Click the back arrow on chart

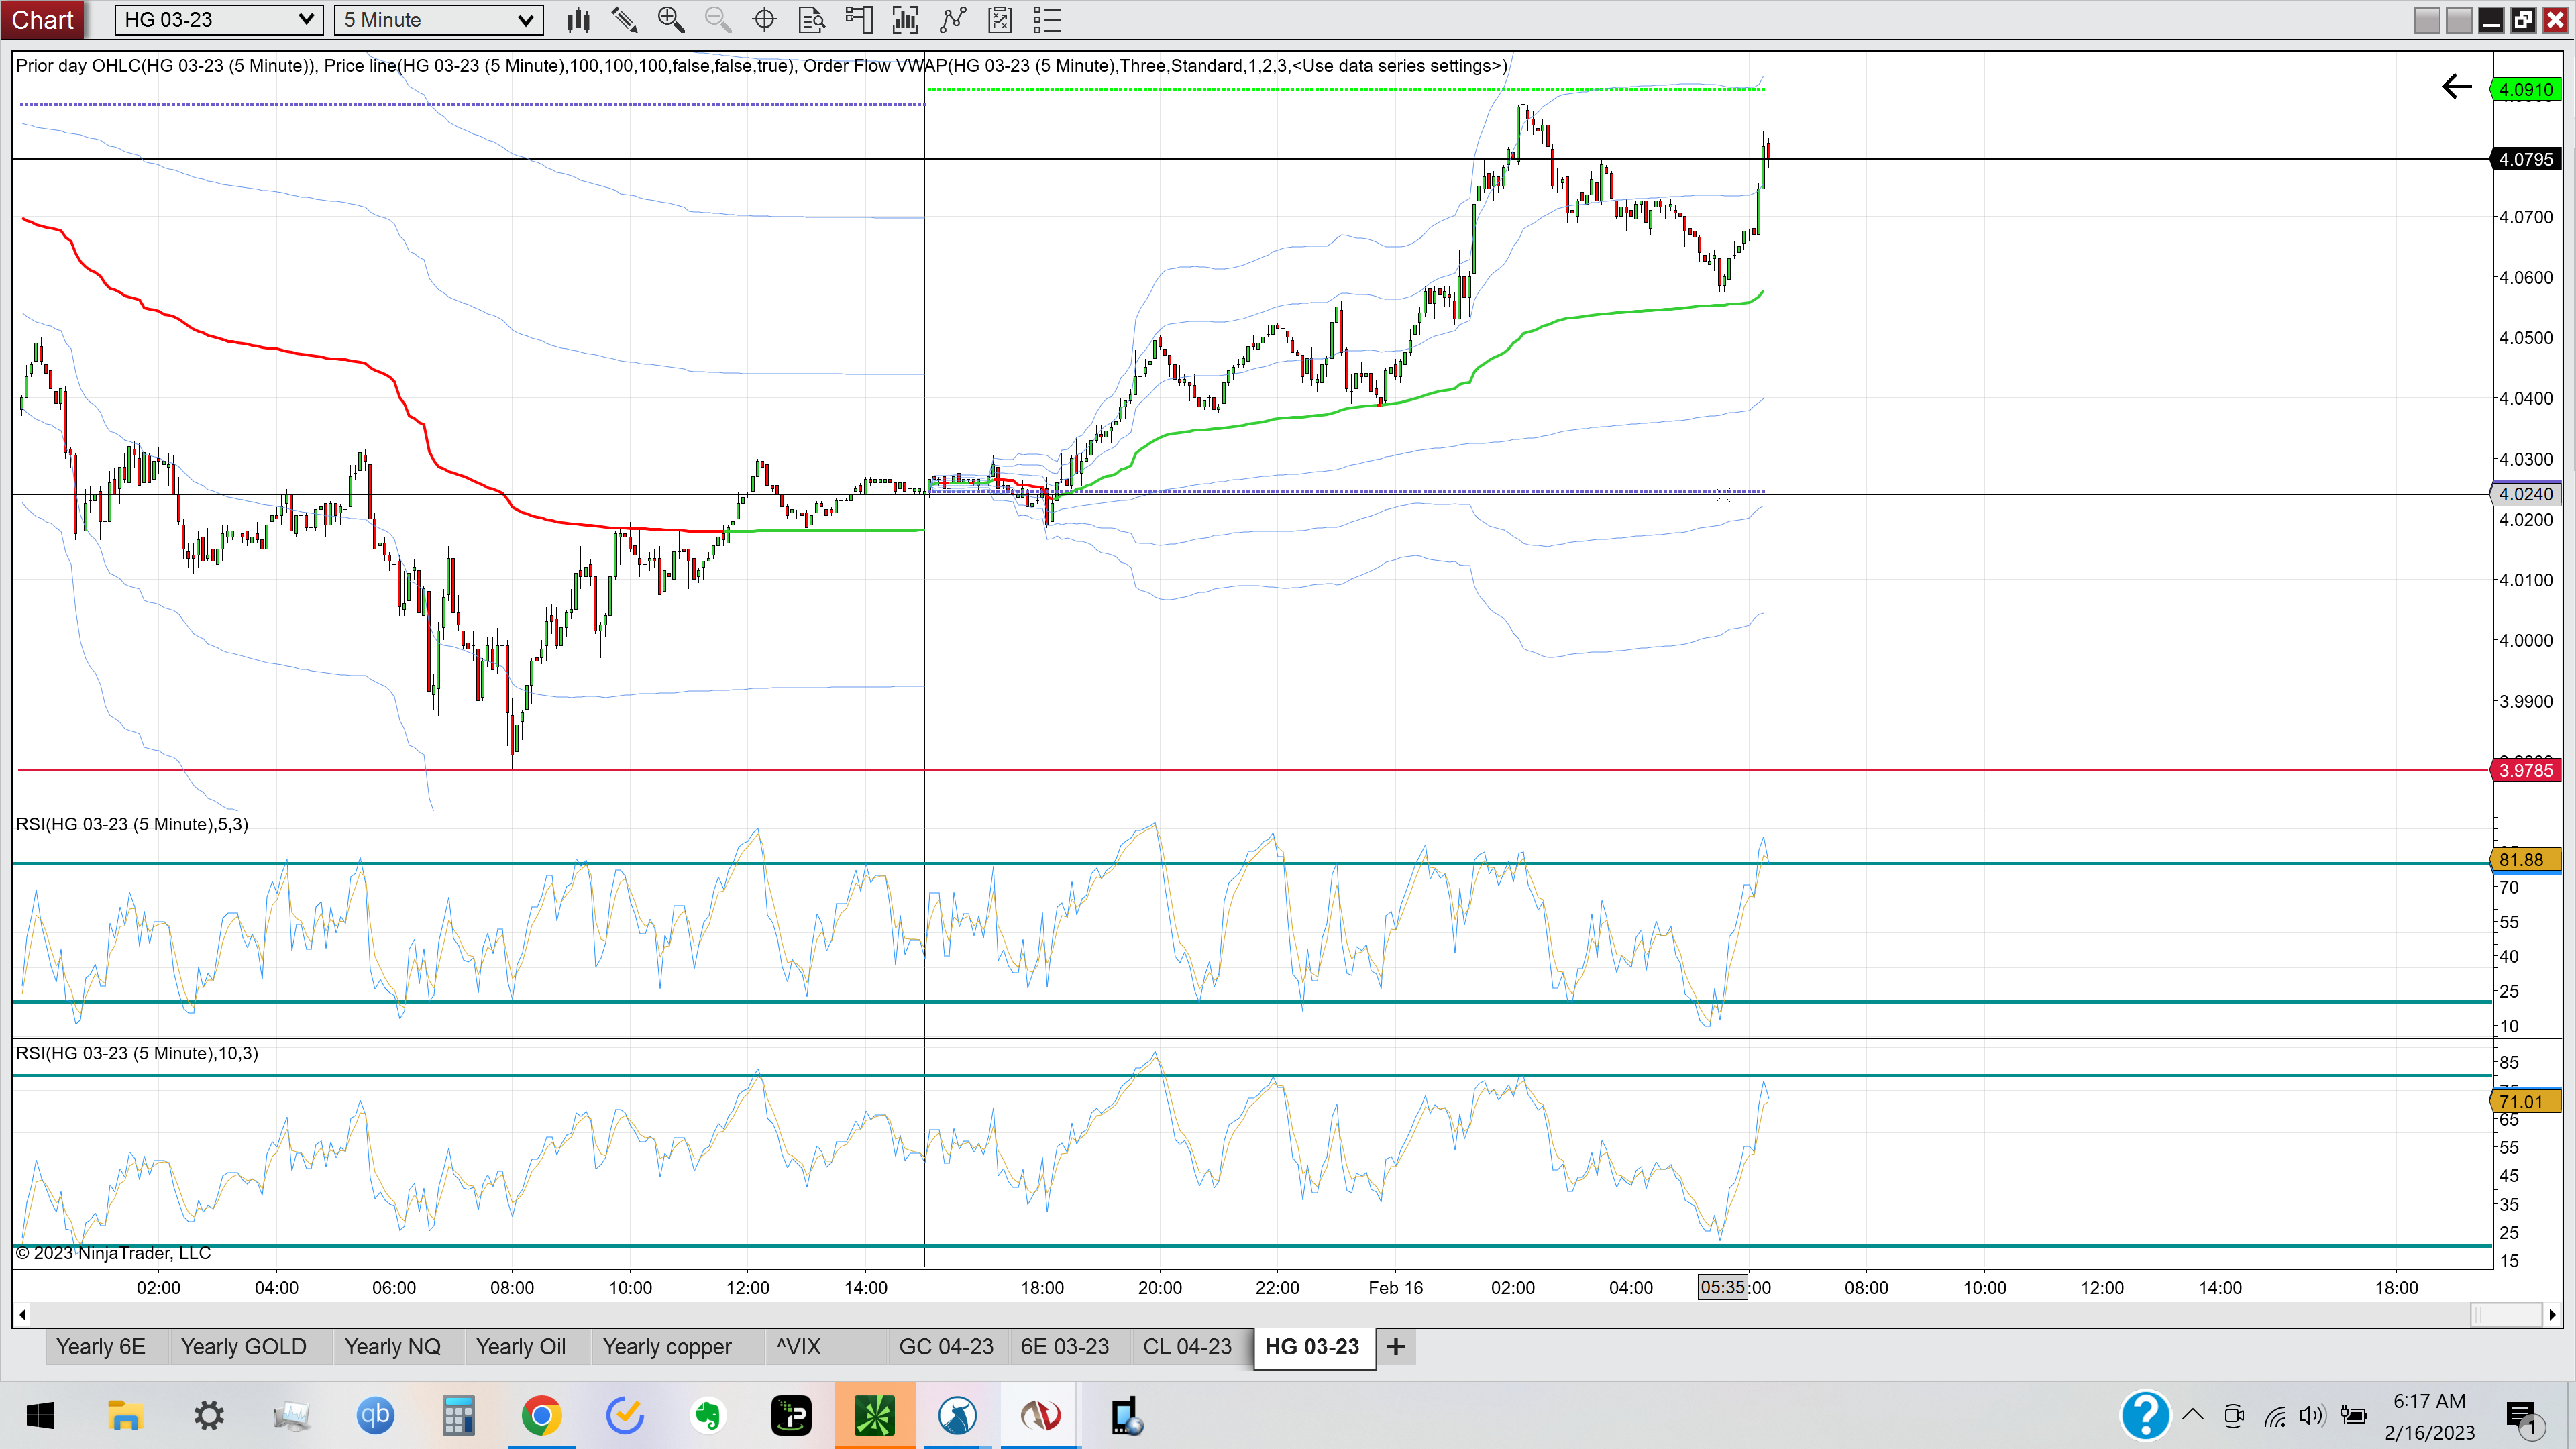pyautogui.click(x=2457, y=87)
